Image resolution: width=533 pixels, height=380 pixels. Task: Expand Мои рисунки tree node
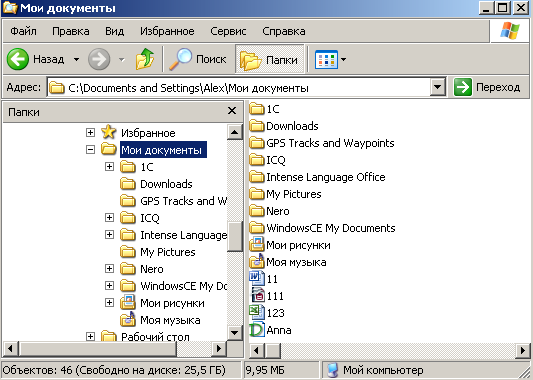click(x=109, y=302)
